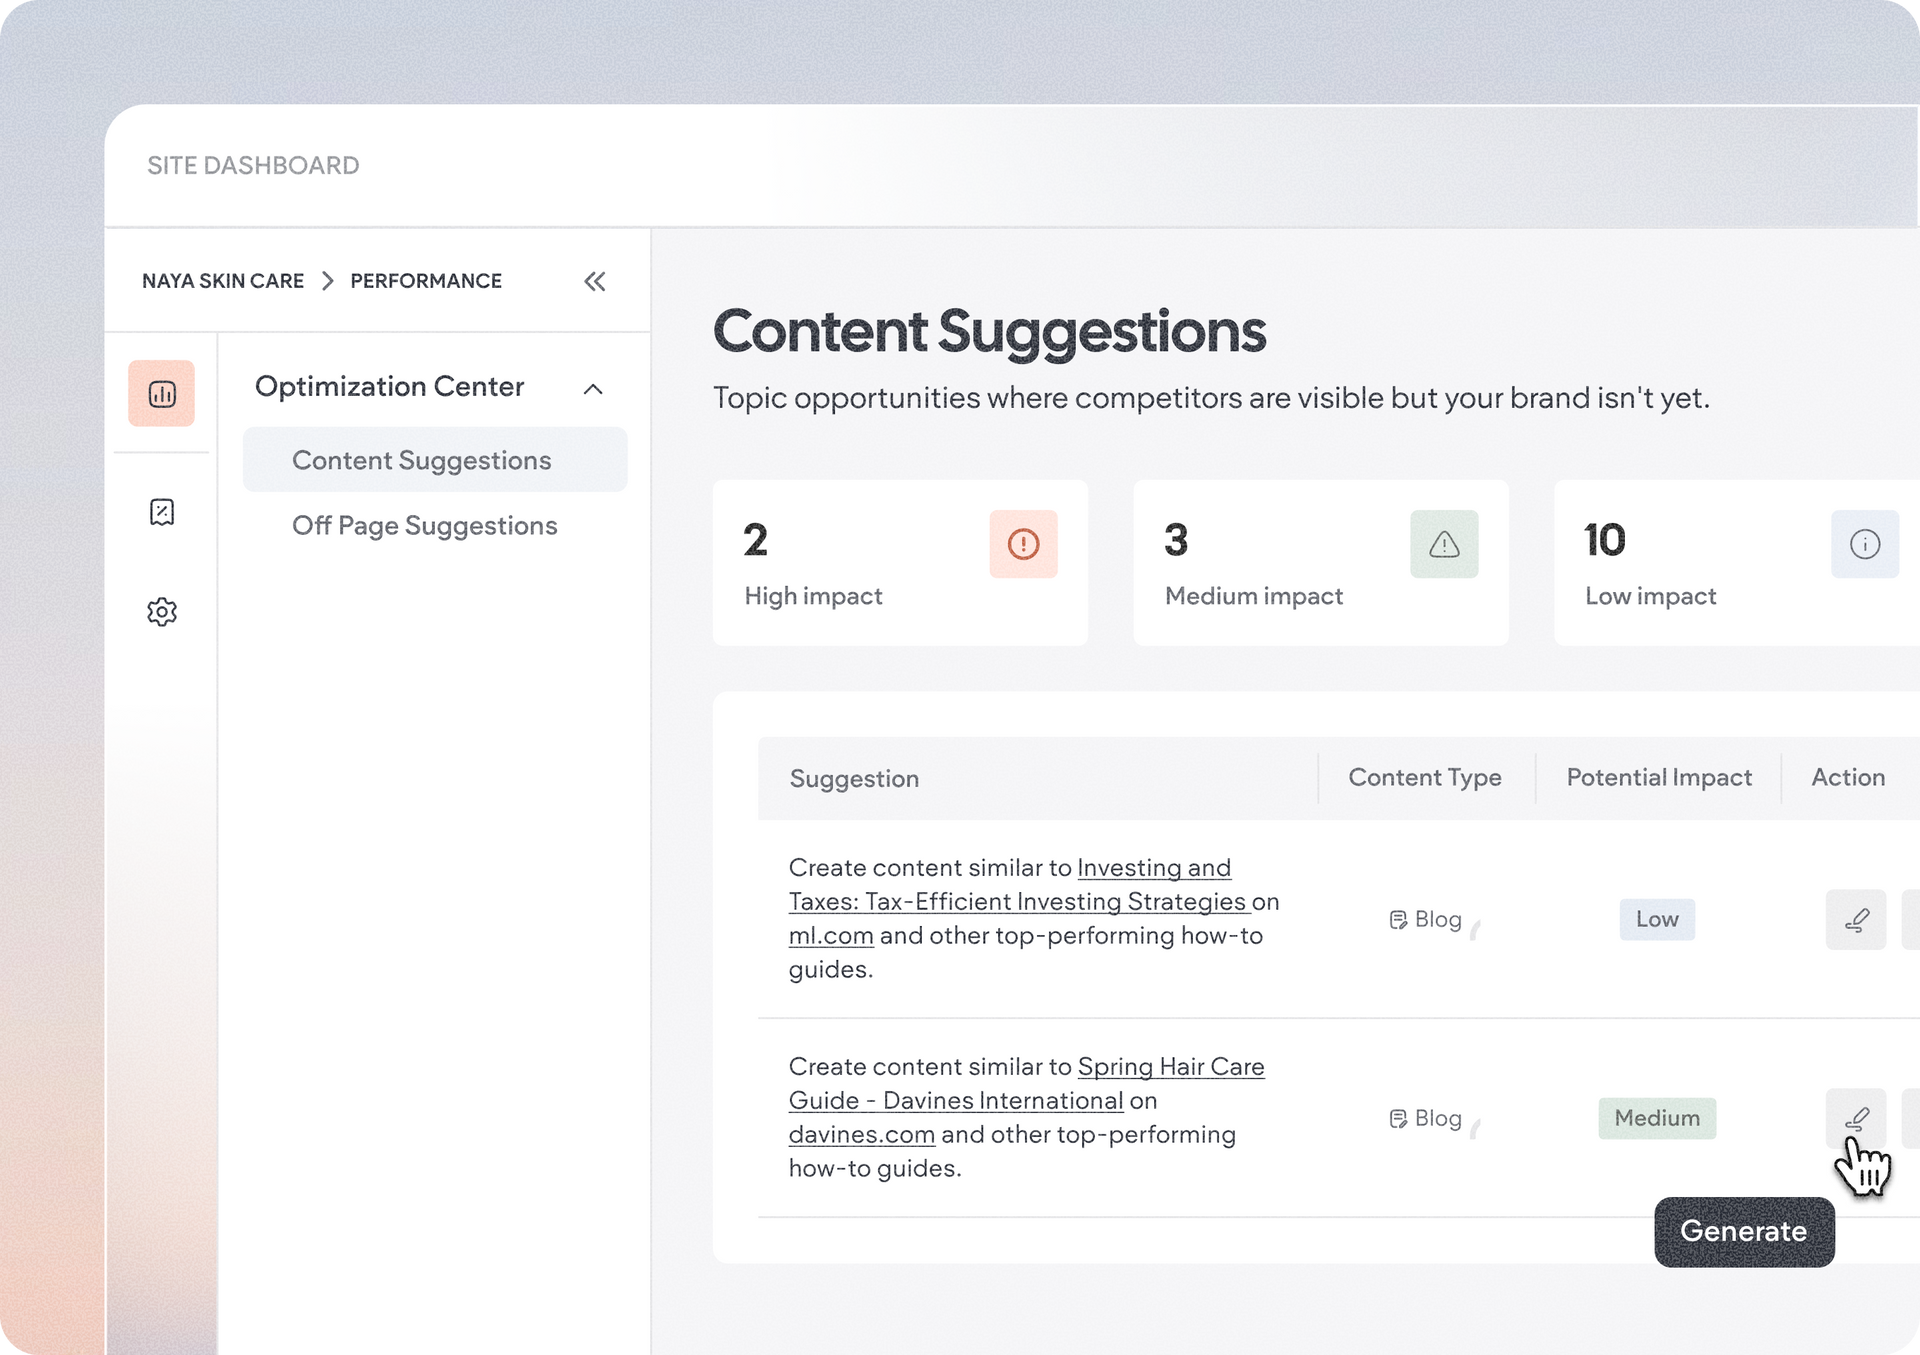
Task: Open the settings gear in sidebar
Action: 161,611
